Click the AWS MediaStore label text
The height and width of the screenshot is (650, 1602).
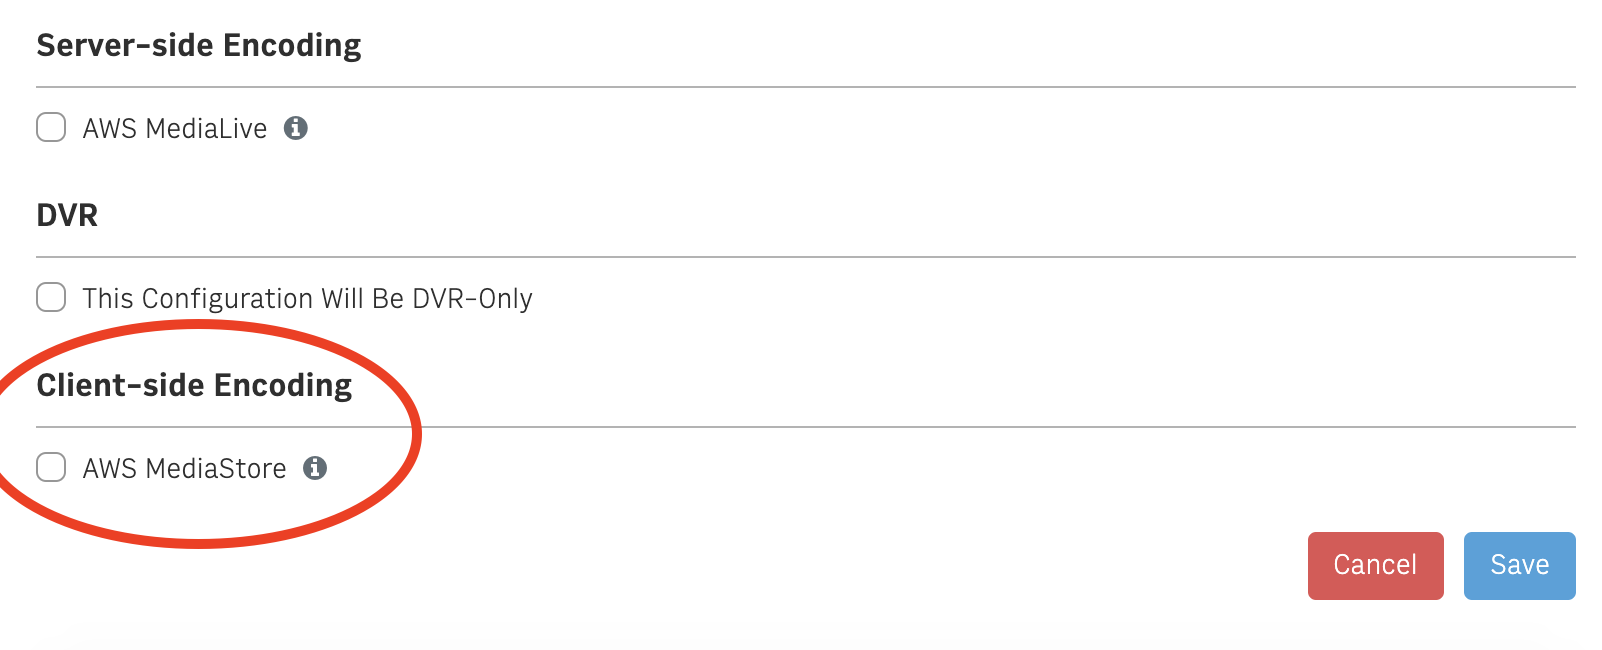click(184, 469)
